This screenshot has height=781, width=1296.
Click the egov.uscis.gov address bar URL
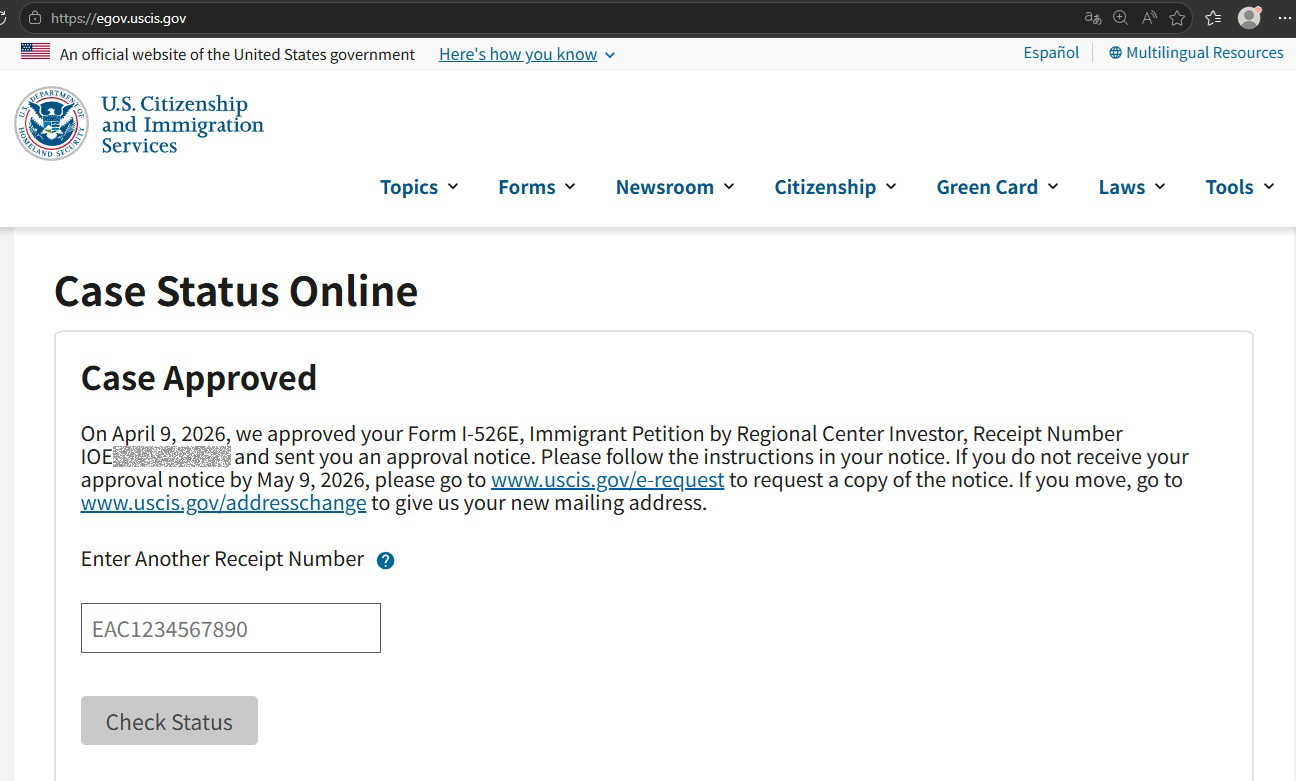tap(118, 18)
